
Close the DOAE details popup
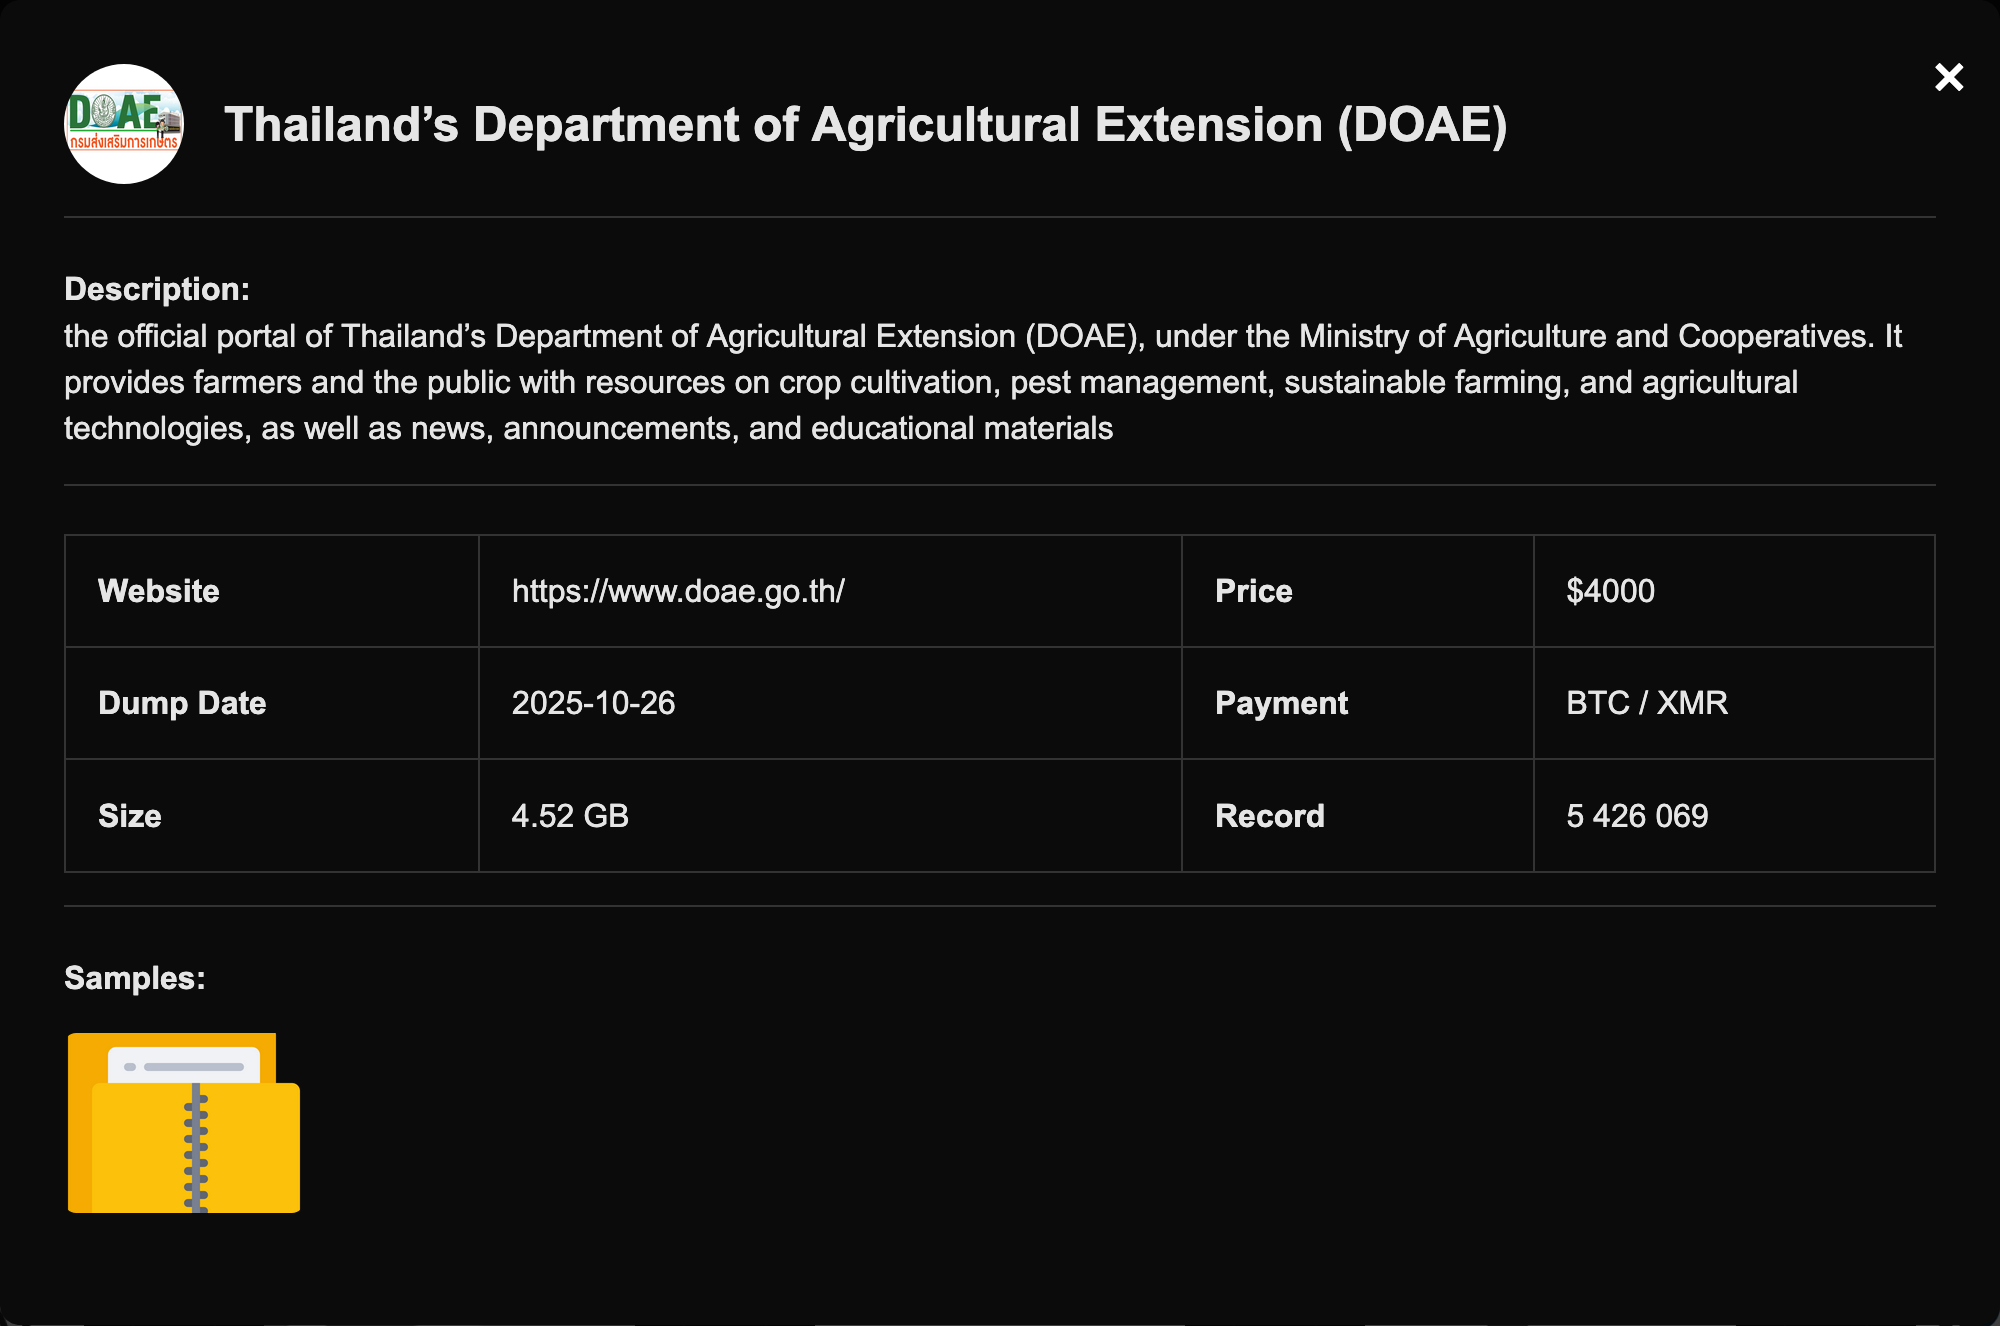[x=1948, y=77]
